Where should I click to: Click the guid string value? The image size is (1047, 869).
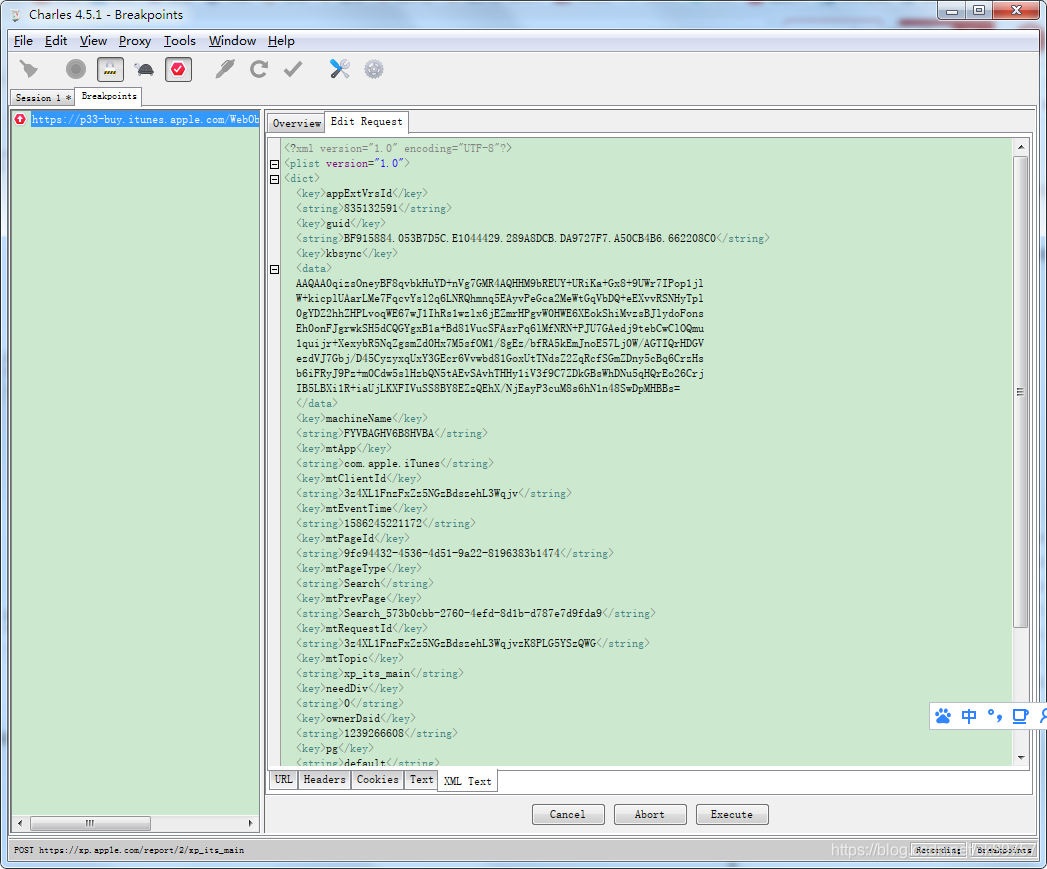coord(530,238)
